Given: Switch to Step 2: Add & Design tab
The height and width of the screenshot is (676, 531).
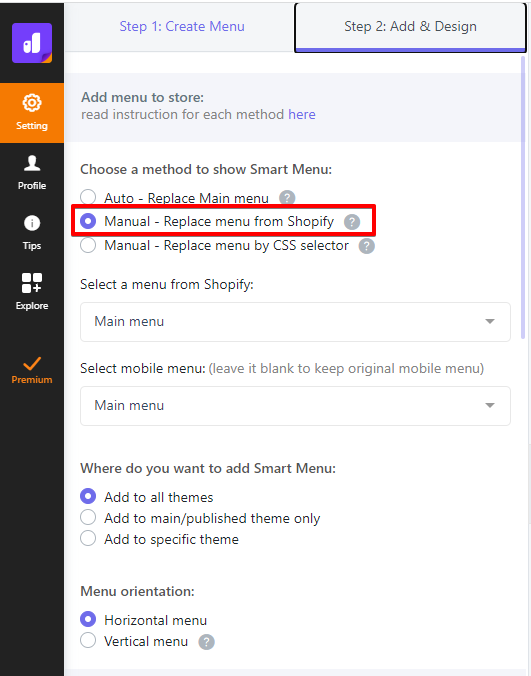Looking at the screenshot, I should tap(410, 27).
